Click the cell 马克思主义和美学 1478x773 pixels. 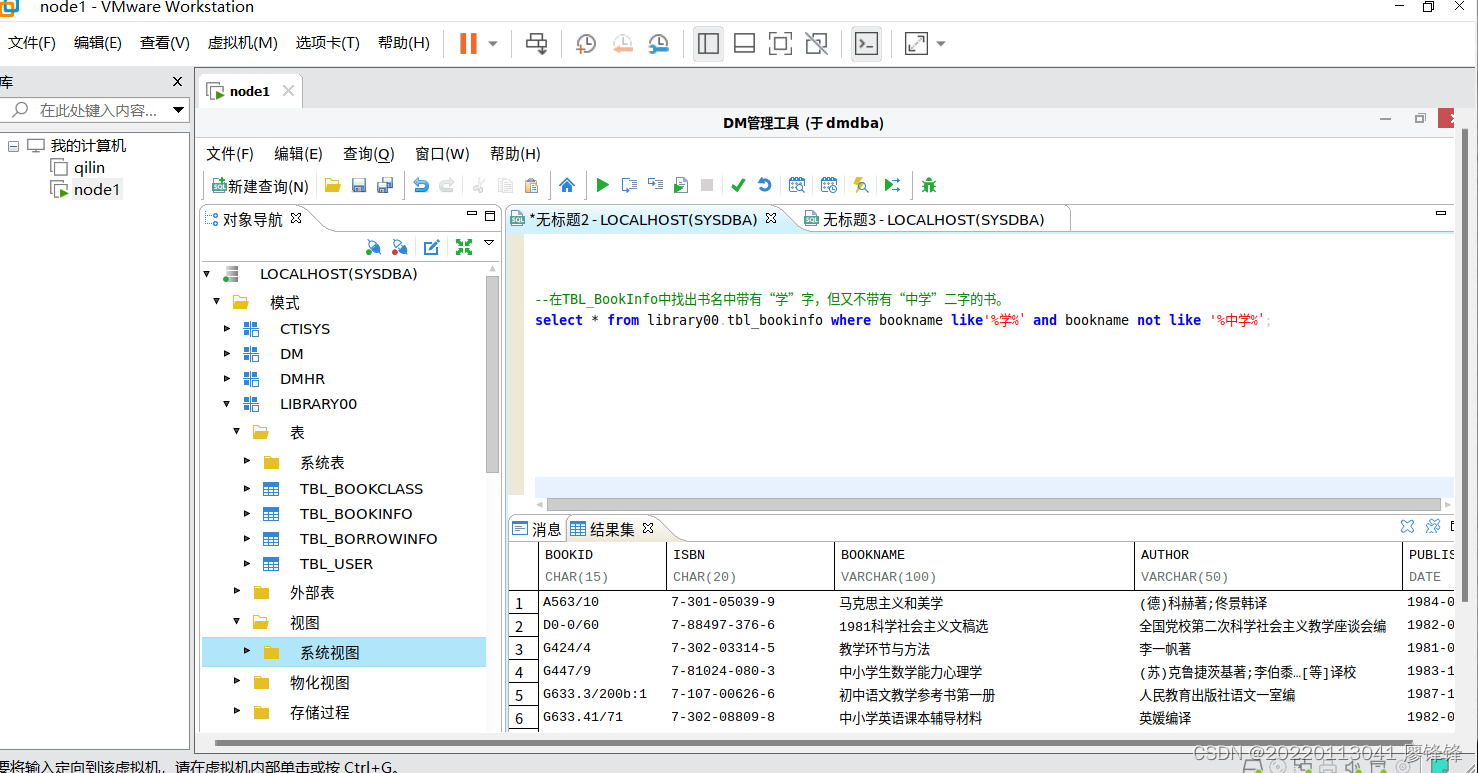[891, 603]
